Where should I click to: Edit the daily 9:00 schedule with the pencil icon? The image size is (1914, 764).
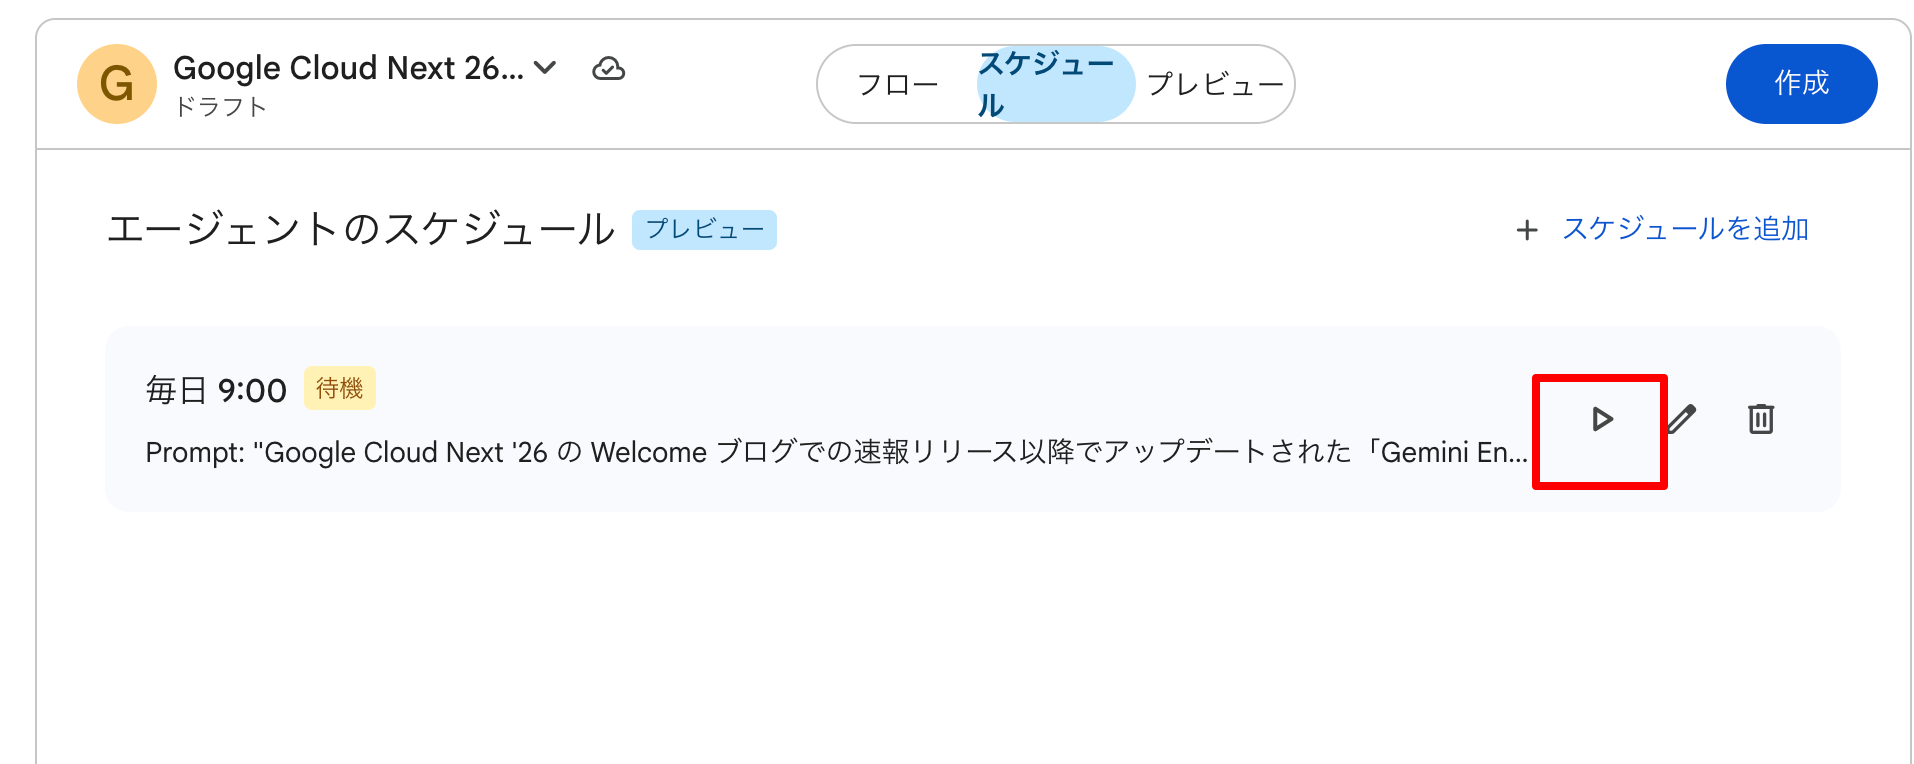point(1682,419)
